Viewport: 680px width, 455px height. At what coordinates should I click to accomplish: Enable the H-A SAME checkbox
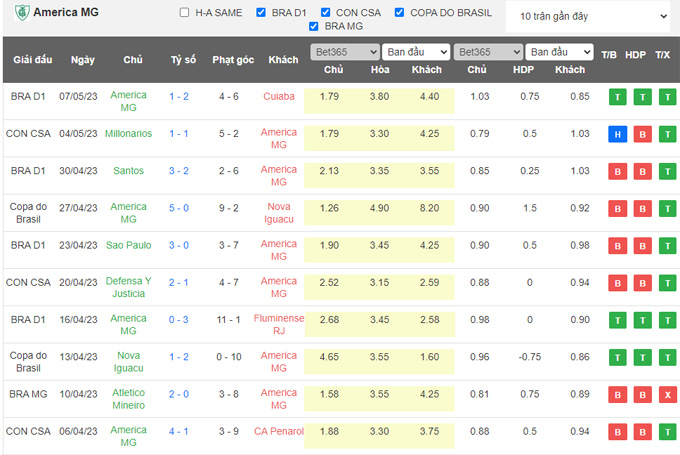[184, 13]
